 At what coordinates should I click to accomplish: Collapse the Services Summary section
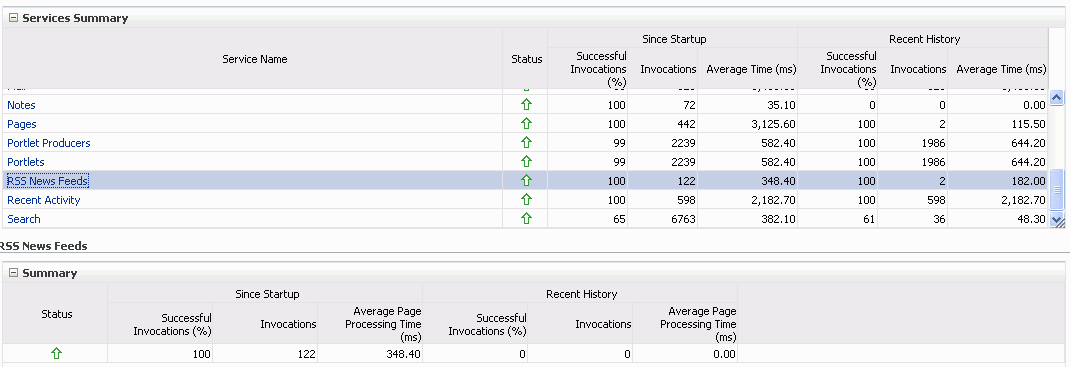[13, 18]
